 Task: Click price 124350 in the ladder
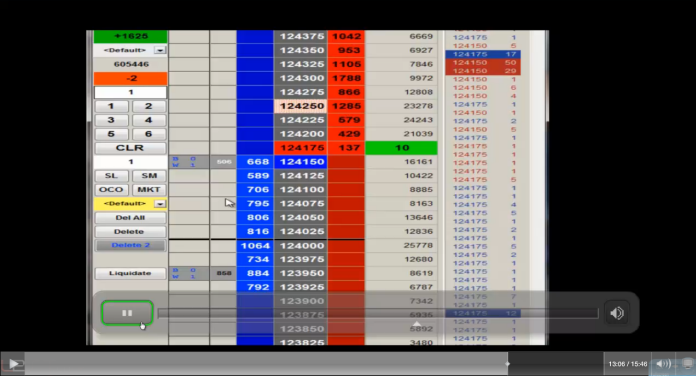click(301, 50)
